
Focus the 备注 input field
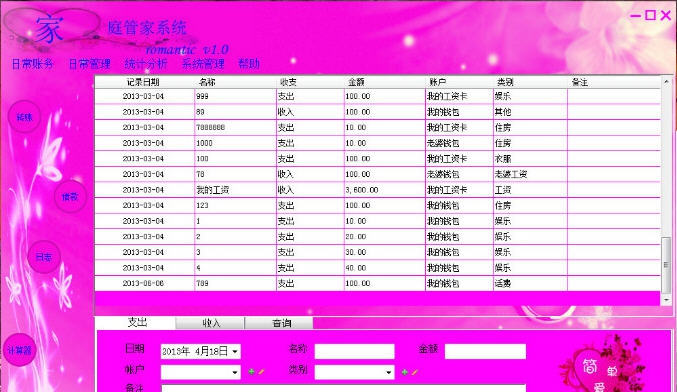(x=344, y=388)
